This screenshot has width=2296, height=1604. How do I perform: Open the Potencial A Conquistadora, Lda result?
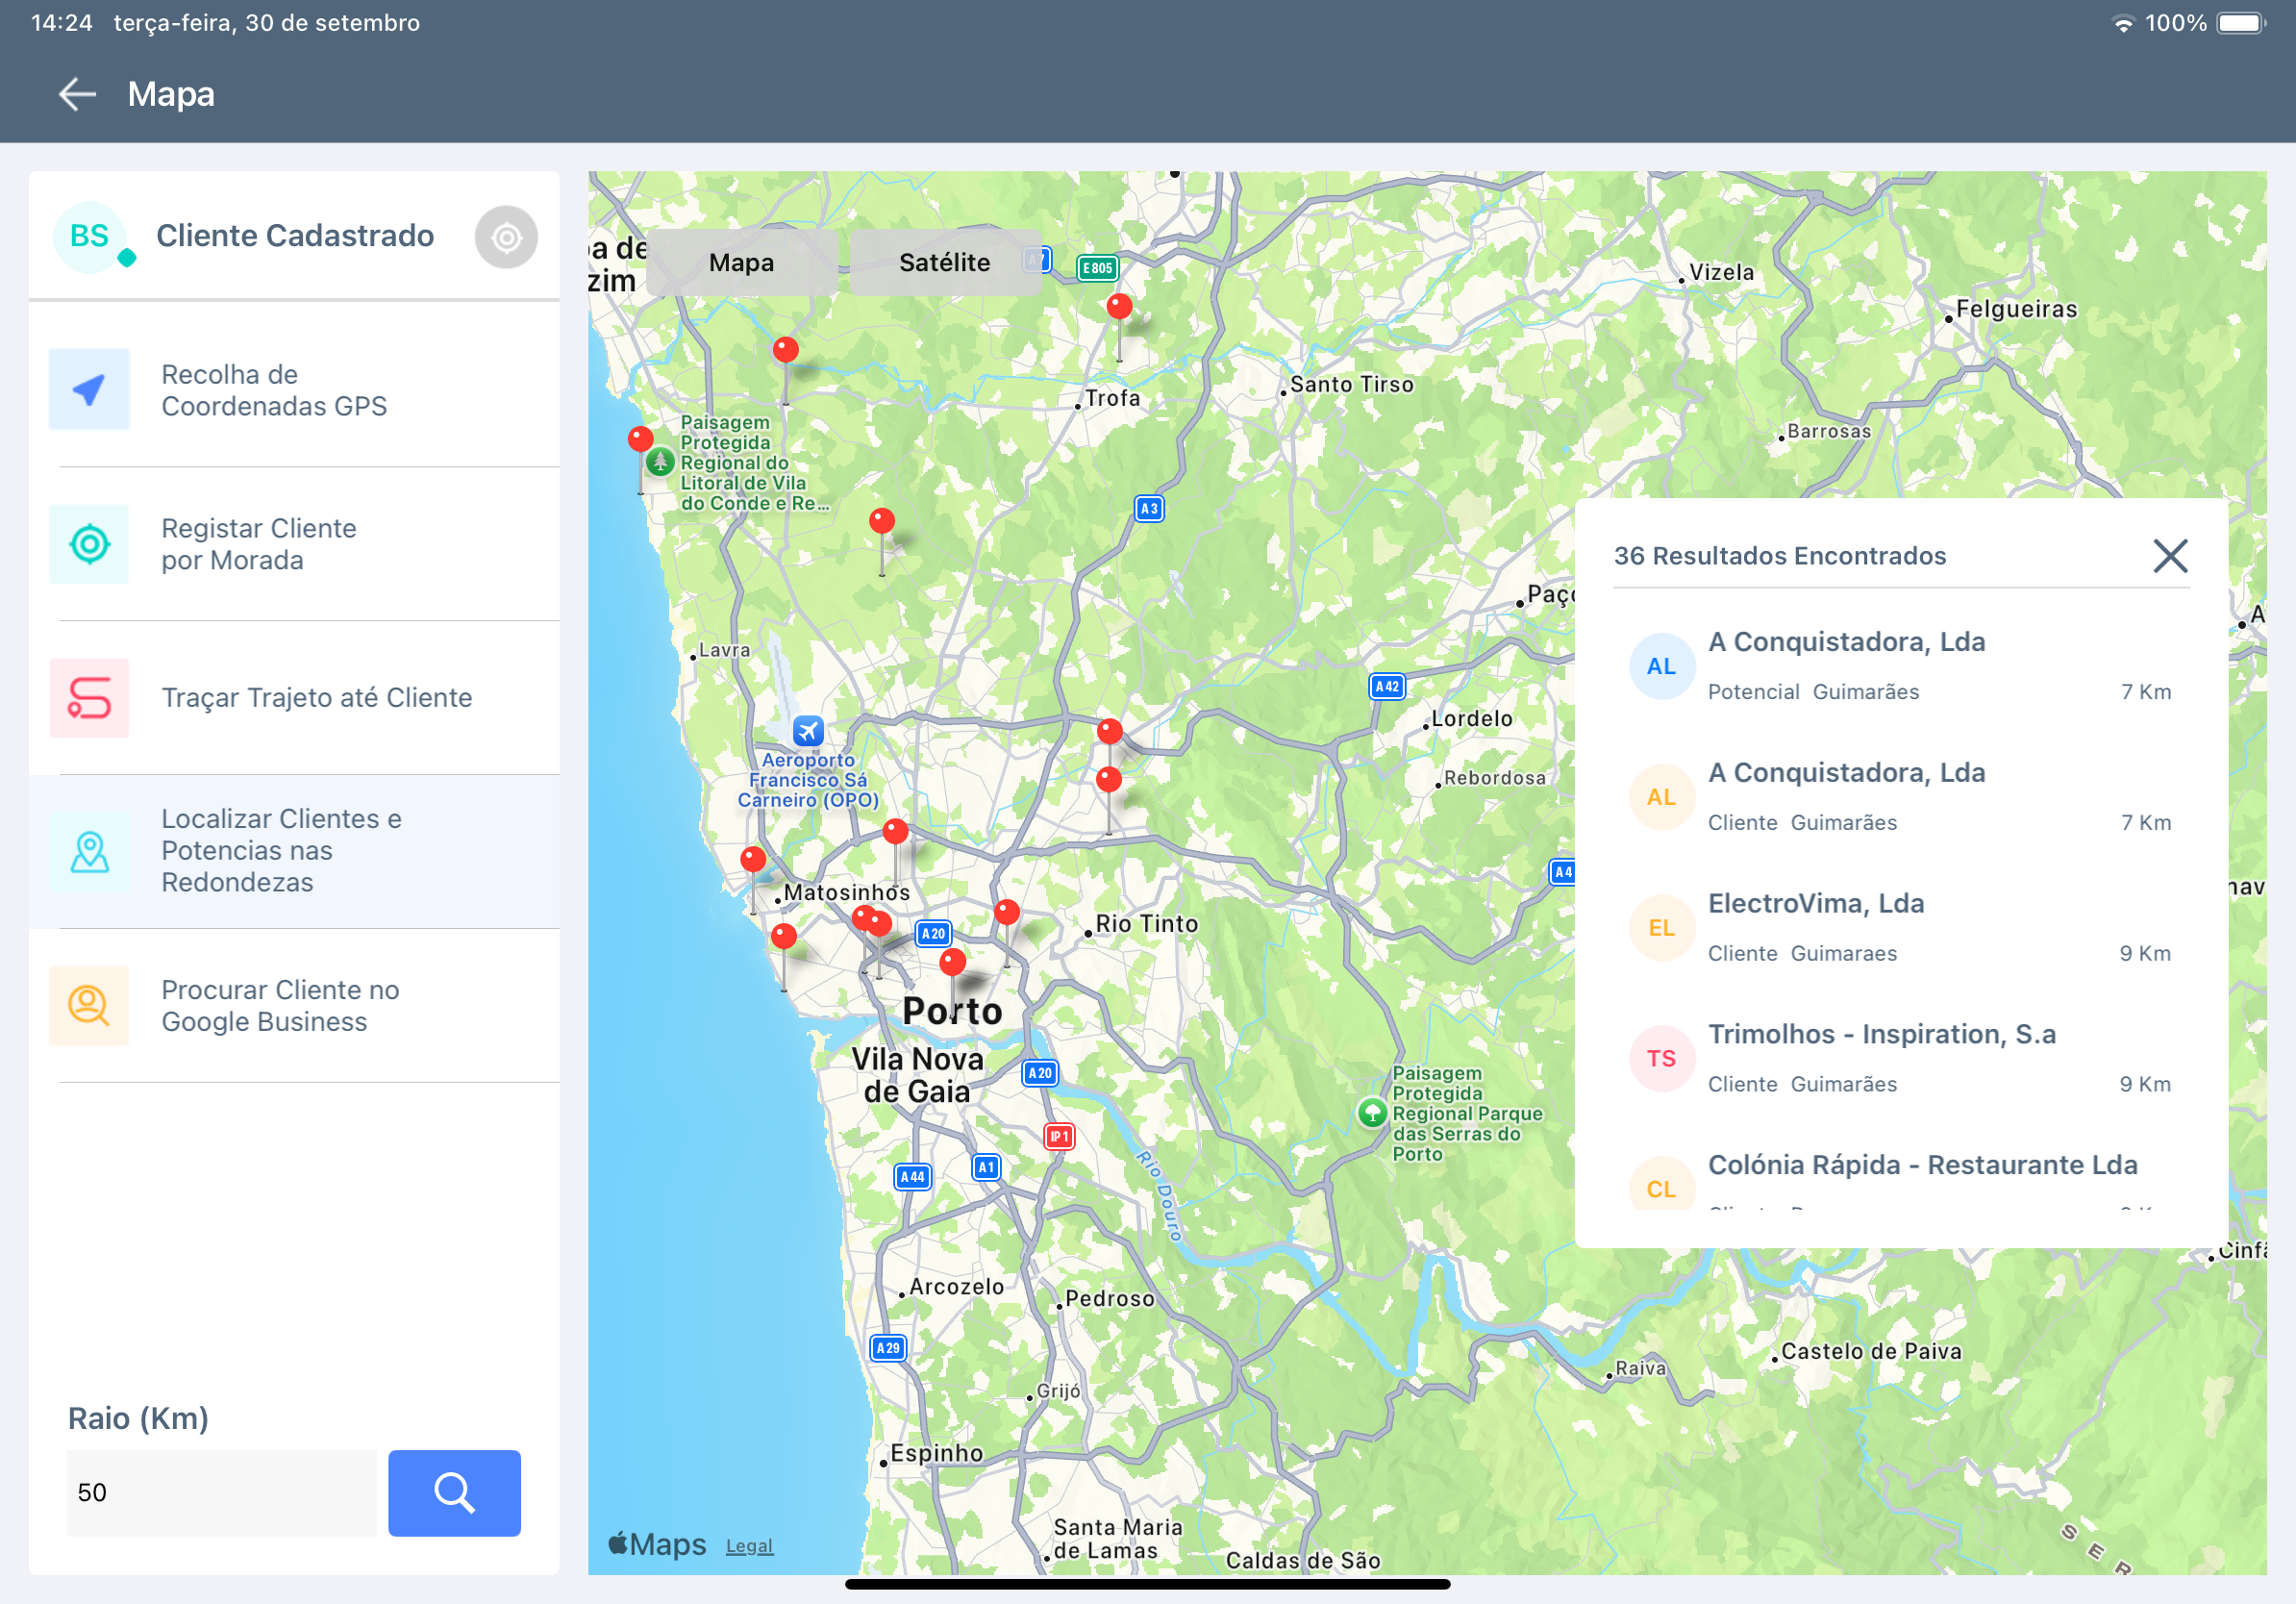[x=1901, y=665]
